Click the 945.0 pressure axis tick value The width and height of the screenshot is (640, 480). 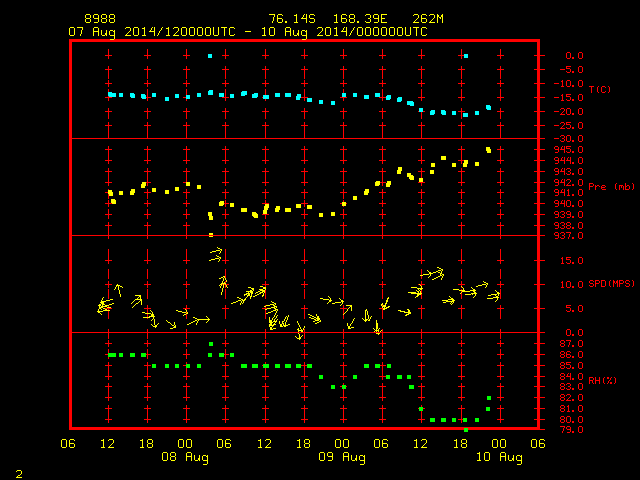pos(568,150)
